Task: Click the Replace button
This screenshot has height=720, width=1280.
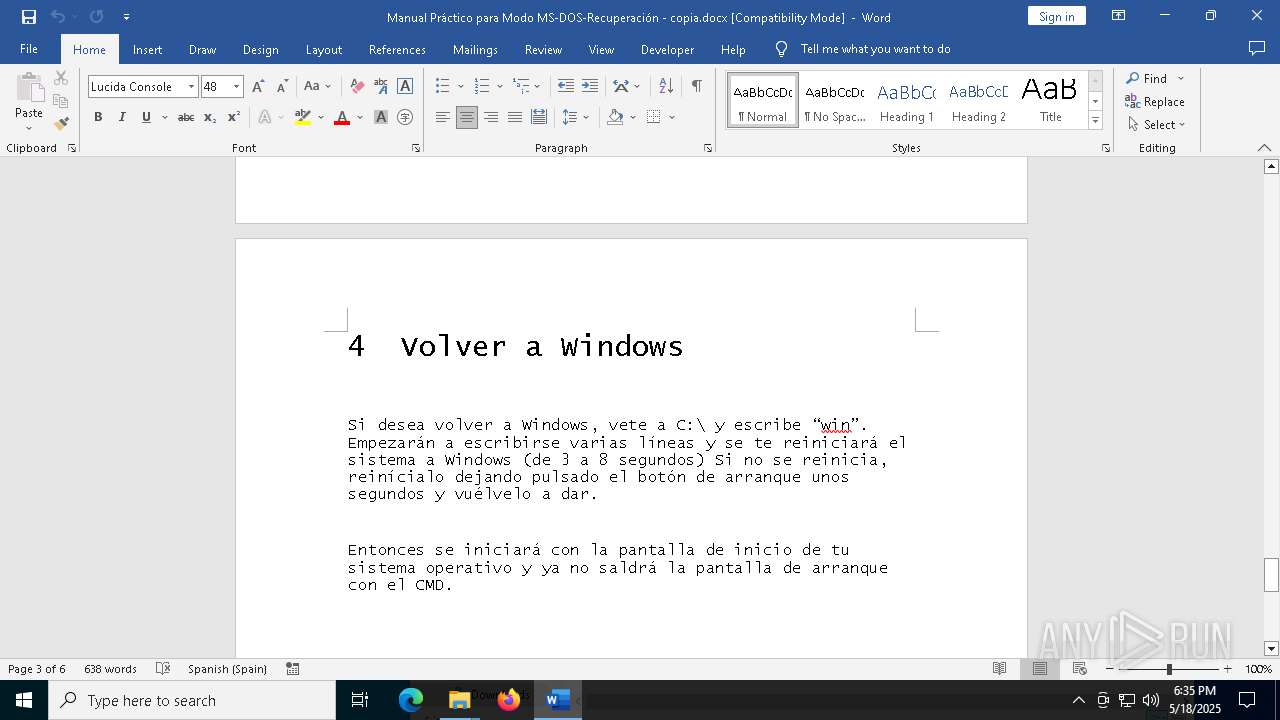Action: click(x=1155, y=101)
